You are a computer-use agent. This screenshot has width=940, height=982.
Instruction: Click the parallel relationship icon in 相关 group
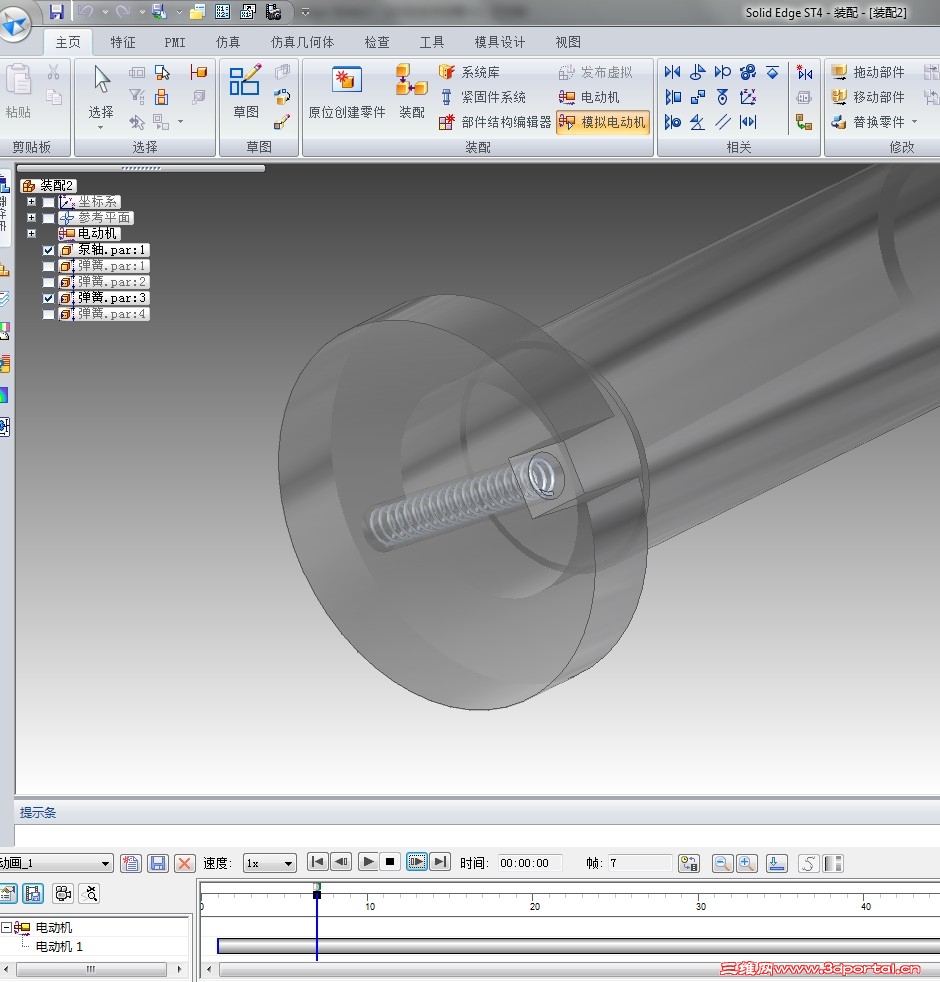pyautogui.click(x=723, y=121)
